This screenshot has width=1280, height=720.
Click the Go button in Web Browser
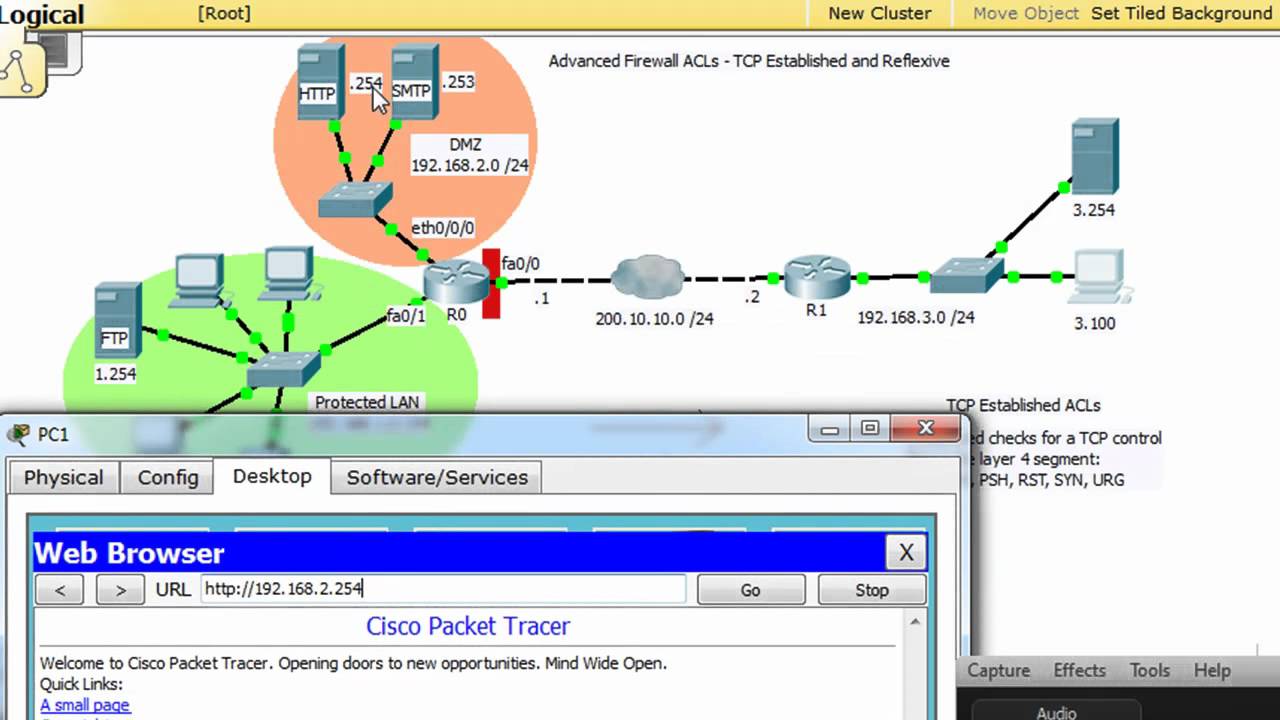pyautogui.click(x=750, y=590)
